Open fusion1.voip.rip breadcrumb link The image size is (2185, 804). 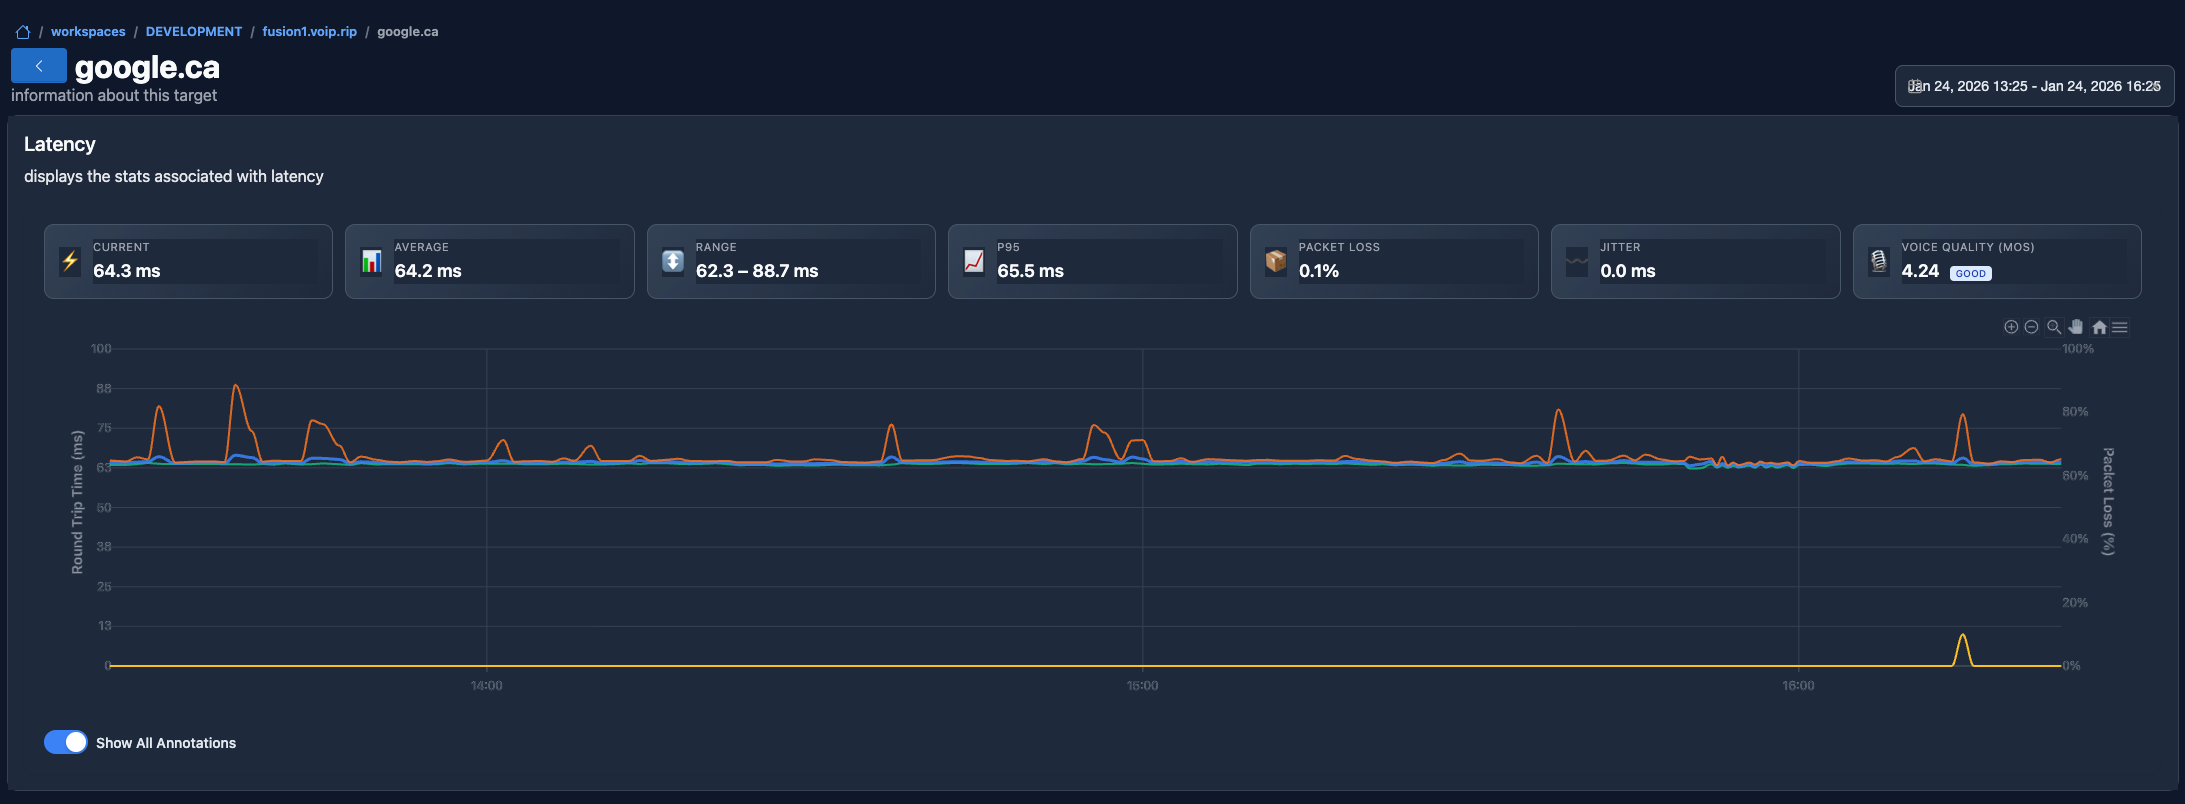coord(310,32)
